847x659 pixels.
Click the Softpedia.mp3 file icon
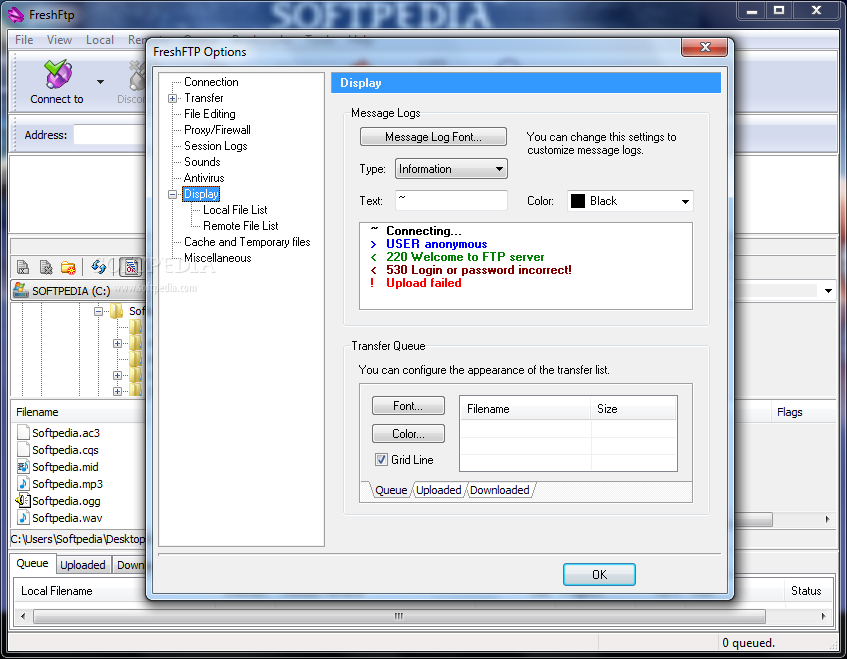tap(23, 483)
